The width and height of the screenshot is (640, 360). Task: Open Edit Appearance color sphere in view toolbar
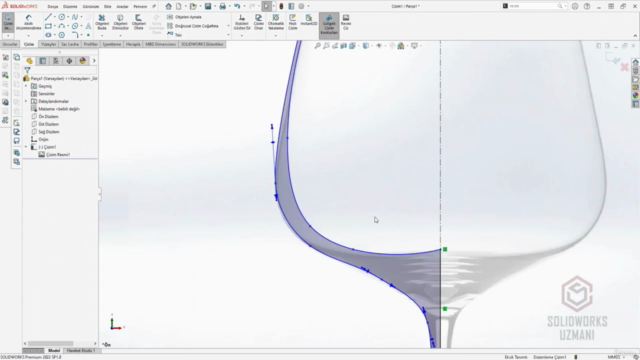tap(401, 46)
